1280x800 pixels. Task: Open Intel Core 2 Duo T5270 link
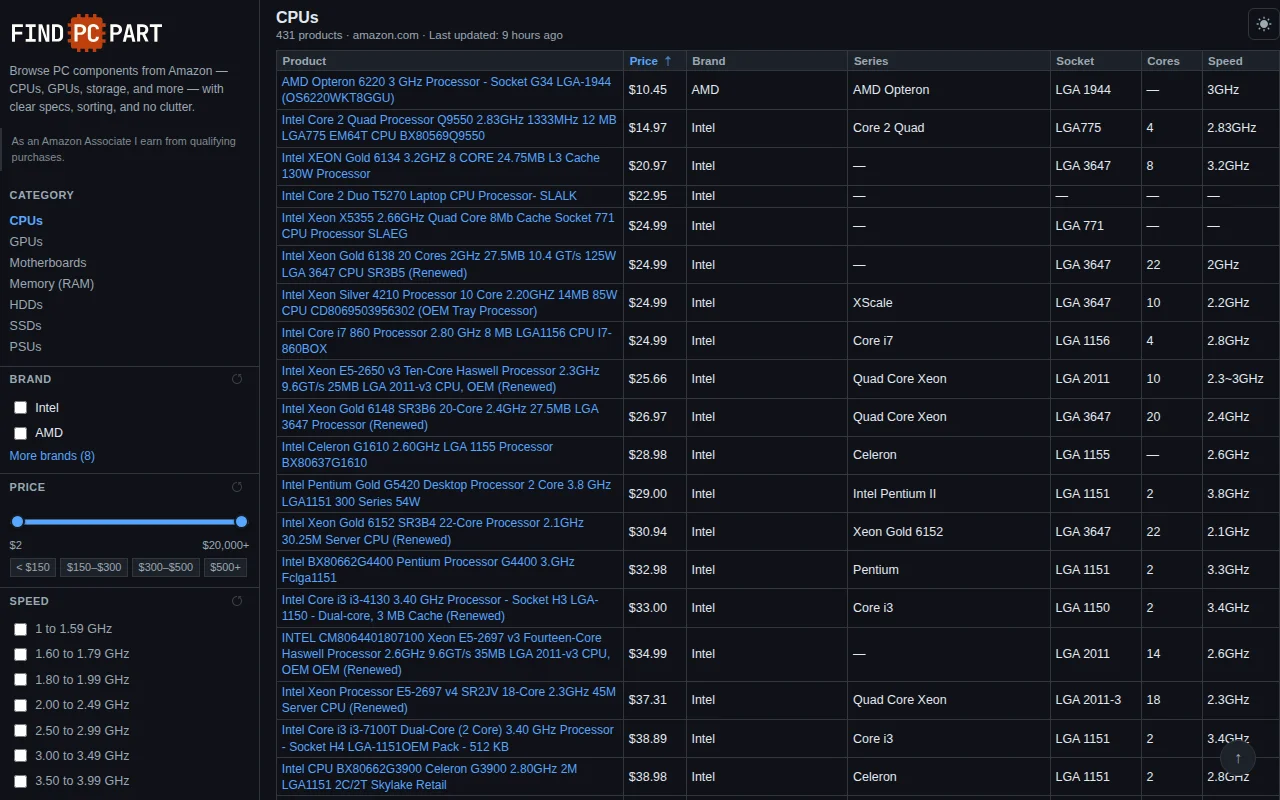429,196
